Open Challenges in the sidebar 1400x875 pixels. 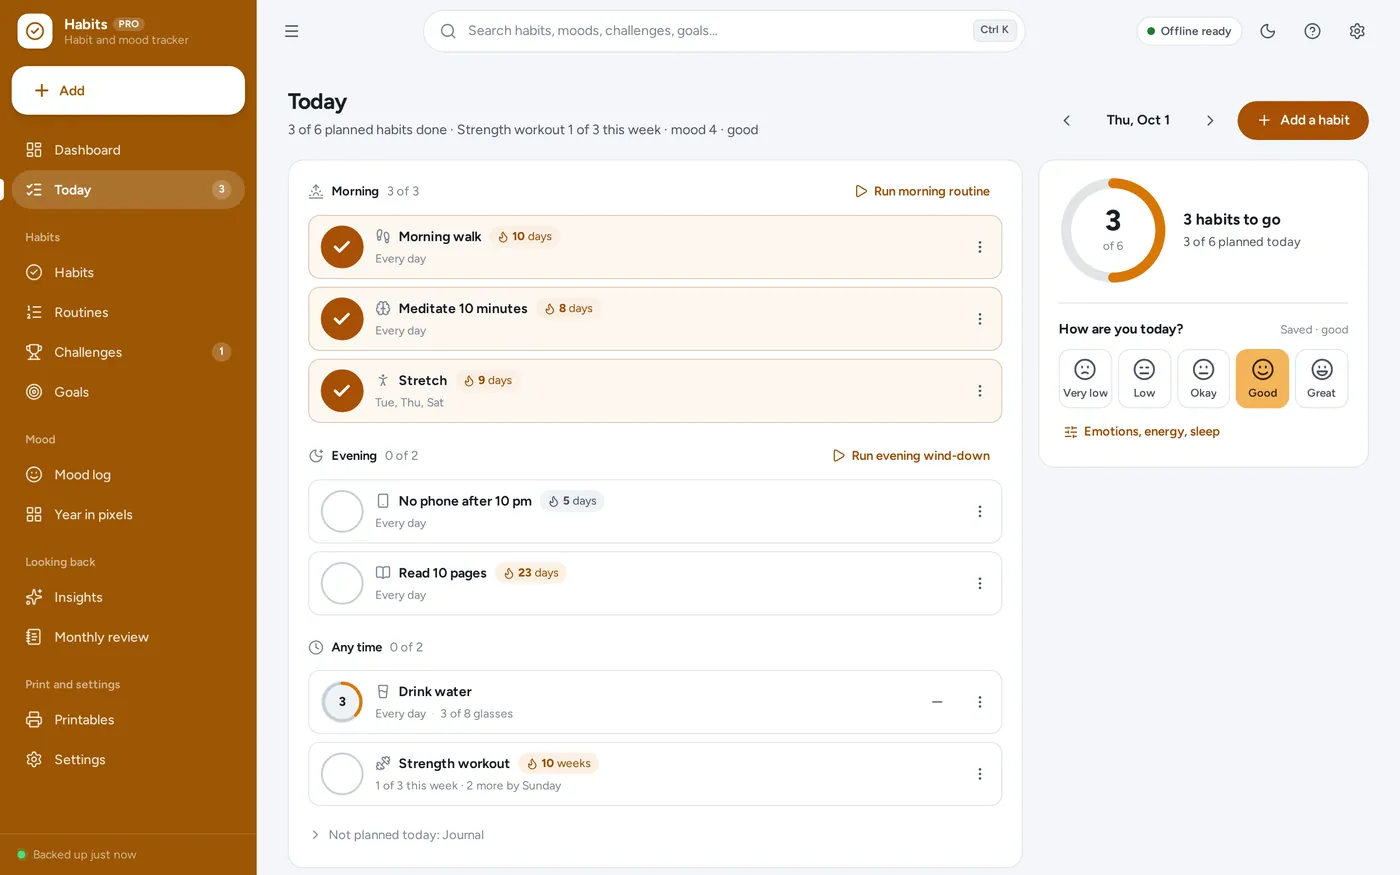[x=128, y=352]
